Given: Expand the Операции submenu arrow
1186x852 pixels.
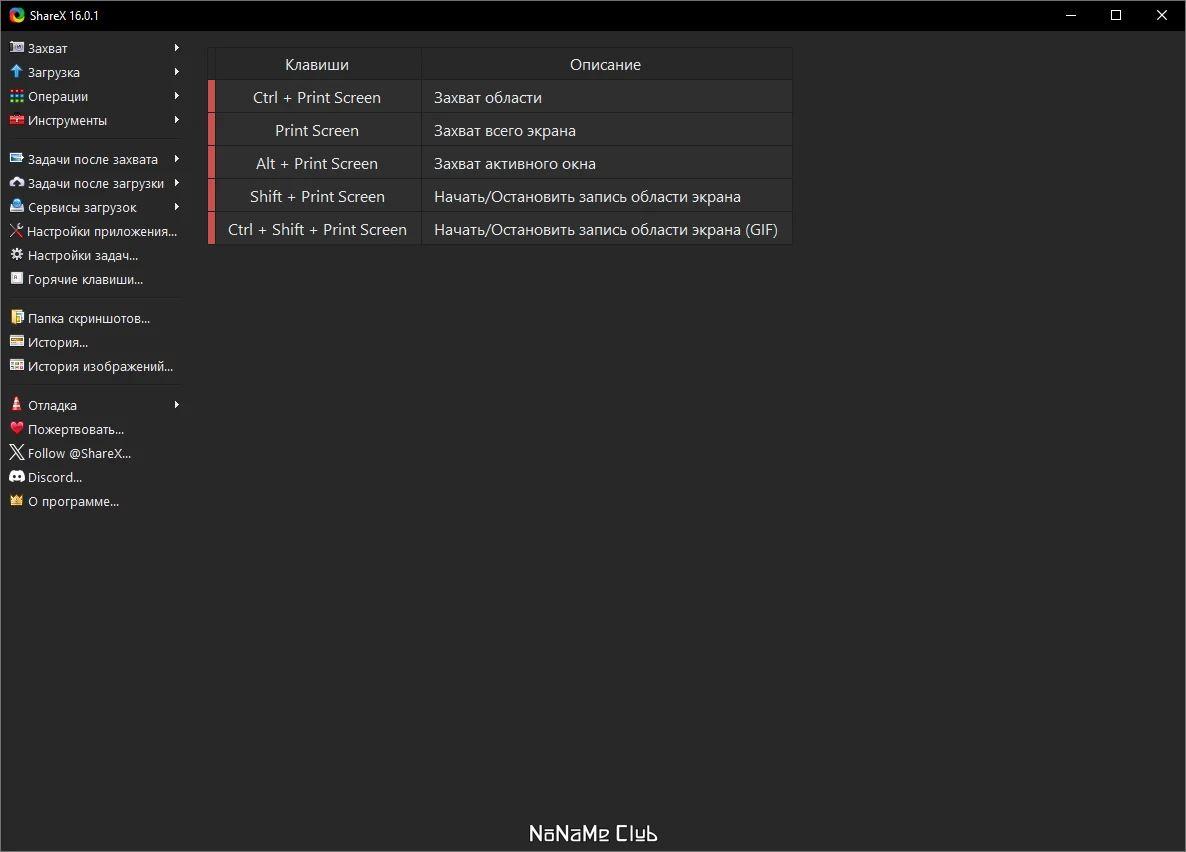Looking at the screenshot, I should [176, 96].
